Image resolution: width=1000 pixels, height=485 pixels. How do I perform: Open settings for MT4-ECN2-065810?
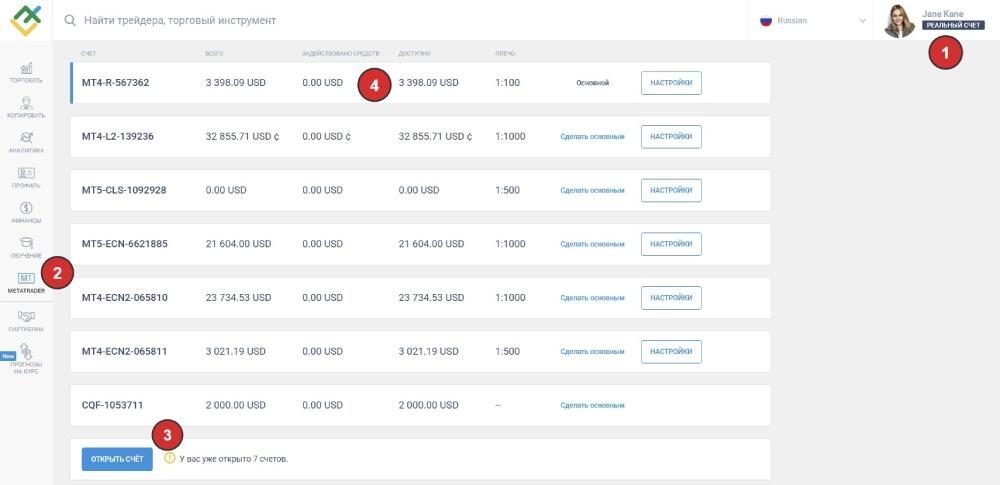point(671,297)
